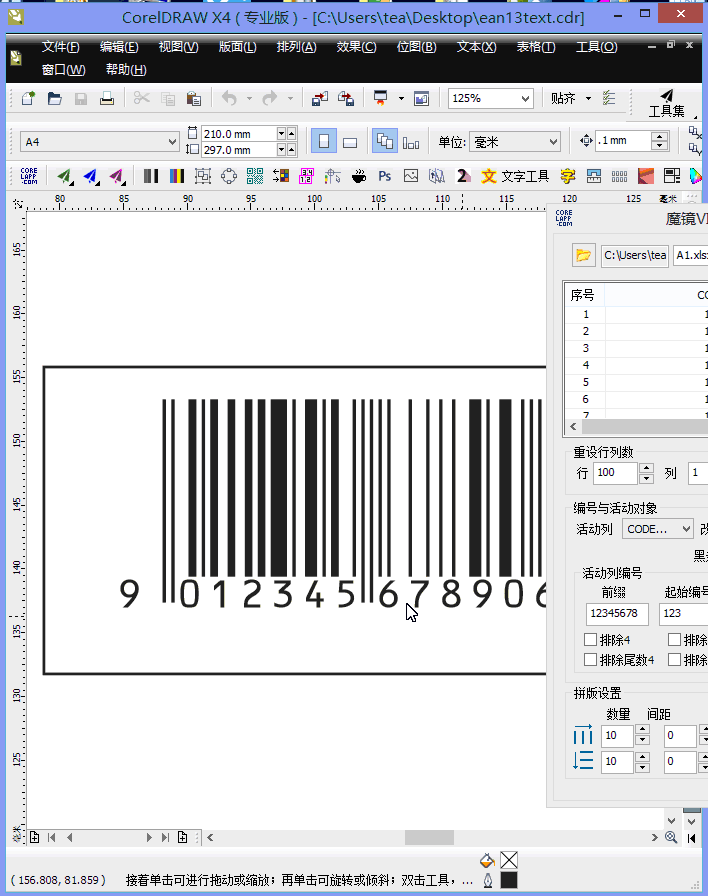Toggle the 排除尾数4 checkbox
708x896 pixels.
tap(591, 659)
